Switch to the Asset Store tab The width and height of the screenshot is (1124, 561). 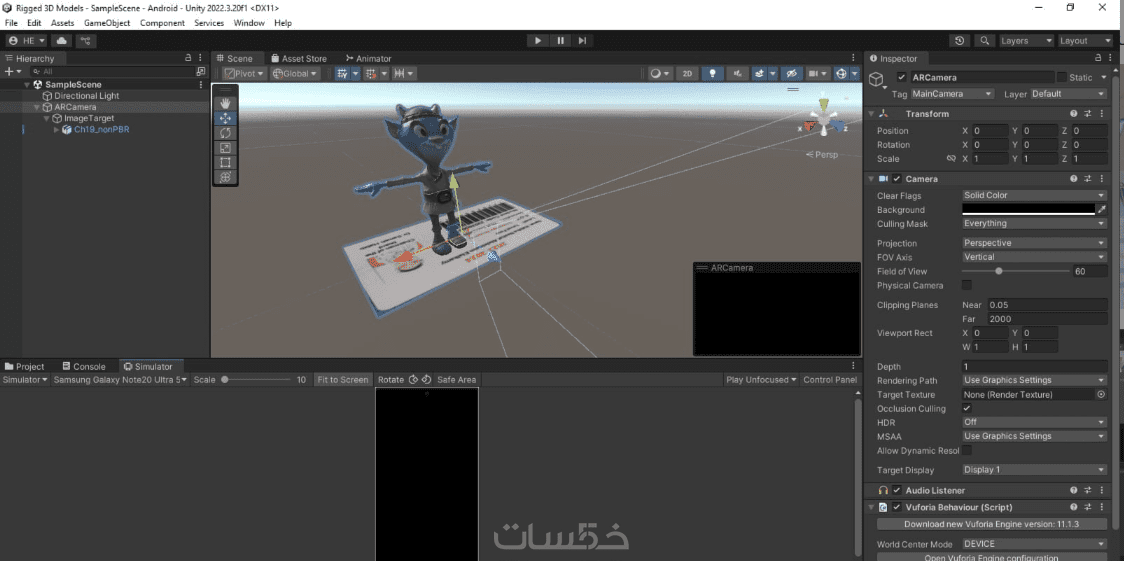[x=298, y=59]
